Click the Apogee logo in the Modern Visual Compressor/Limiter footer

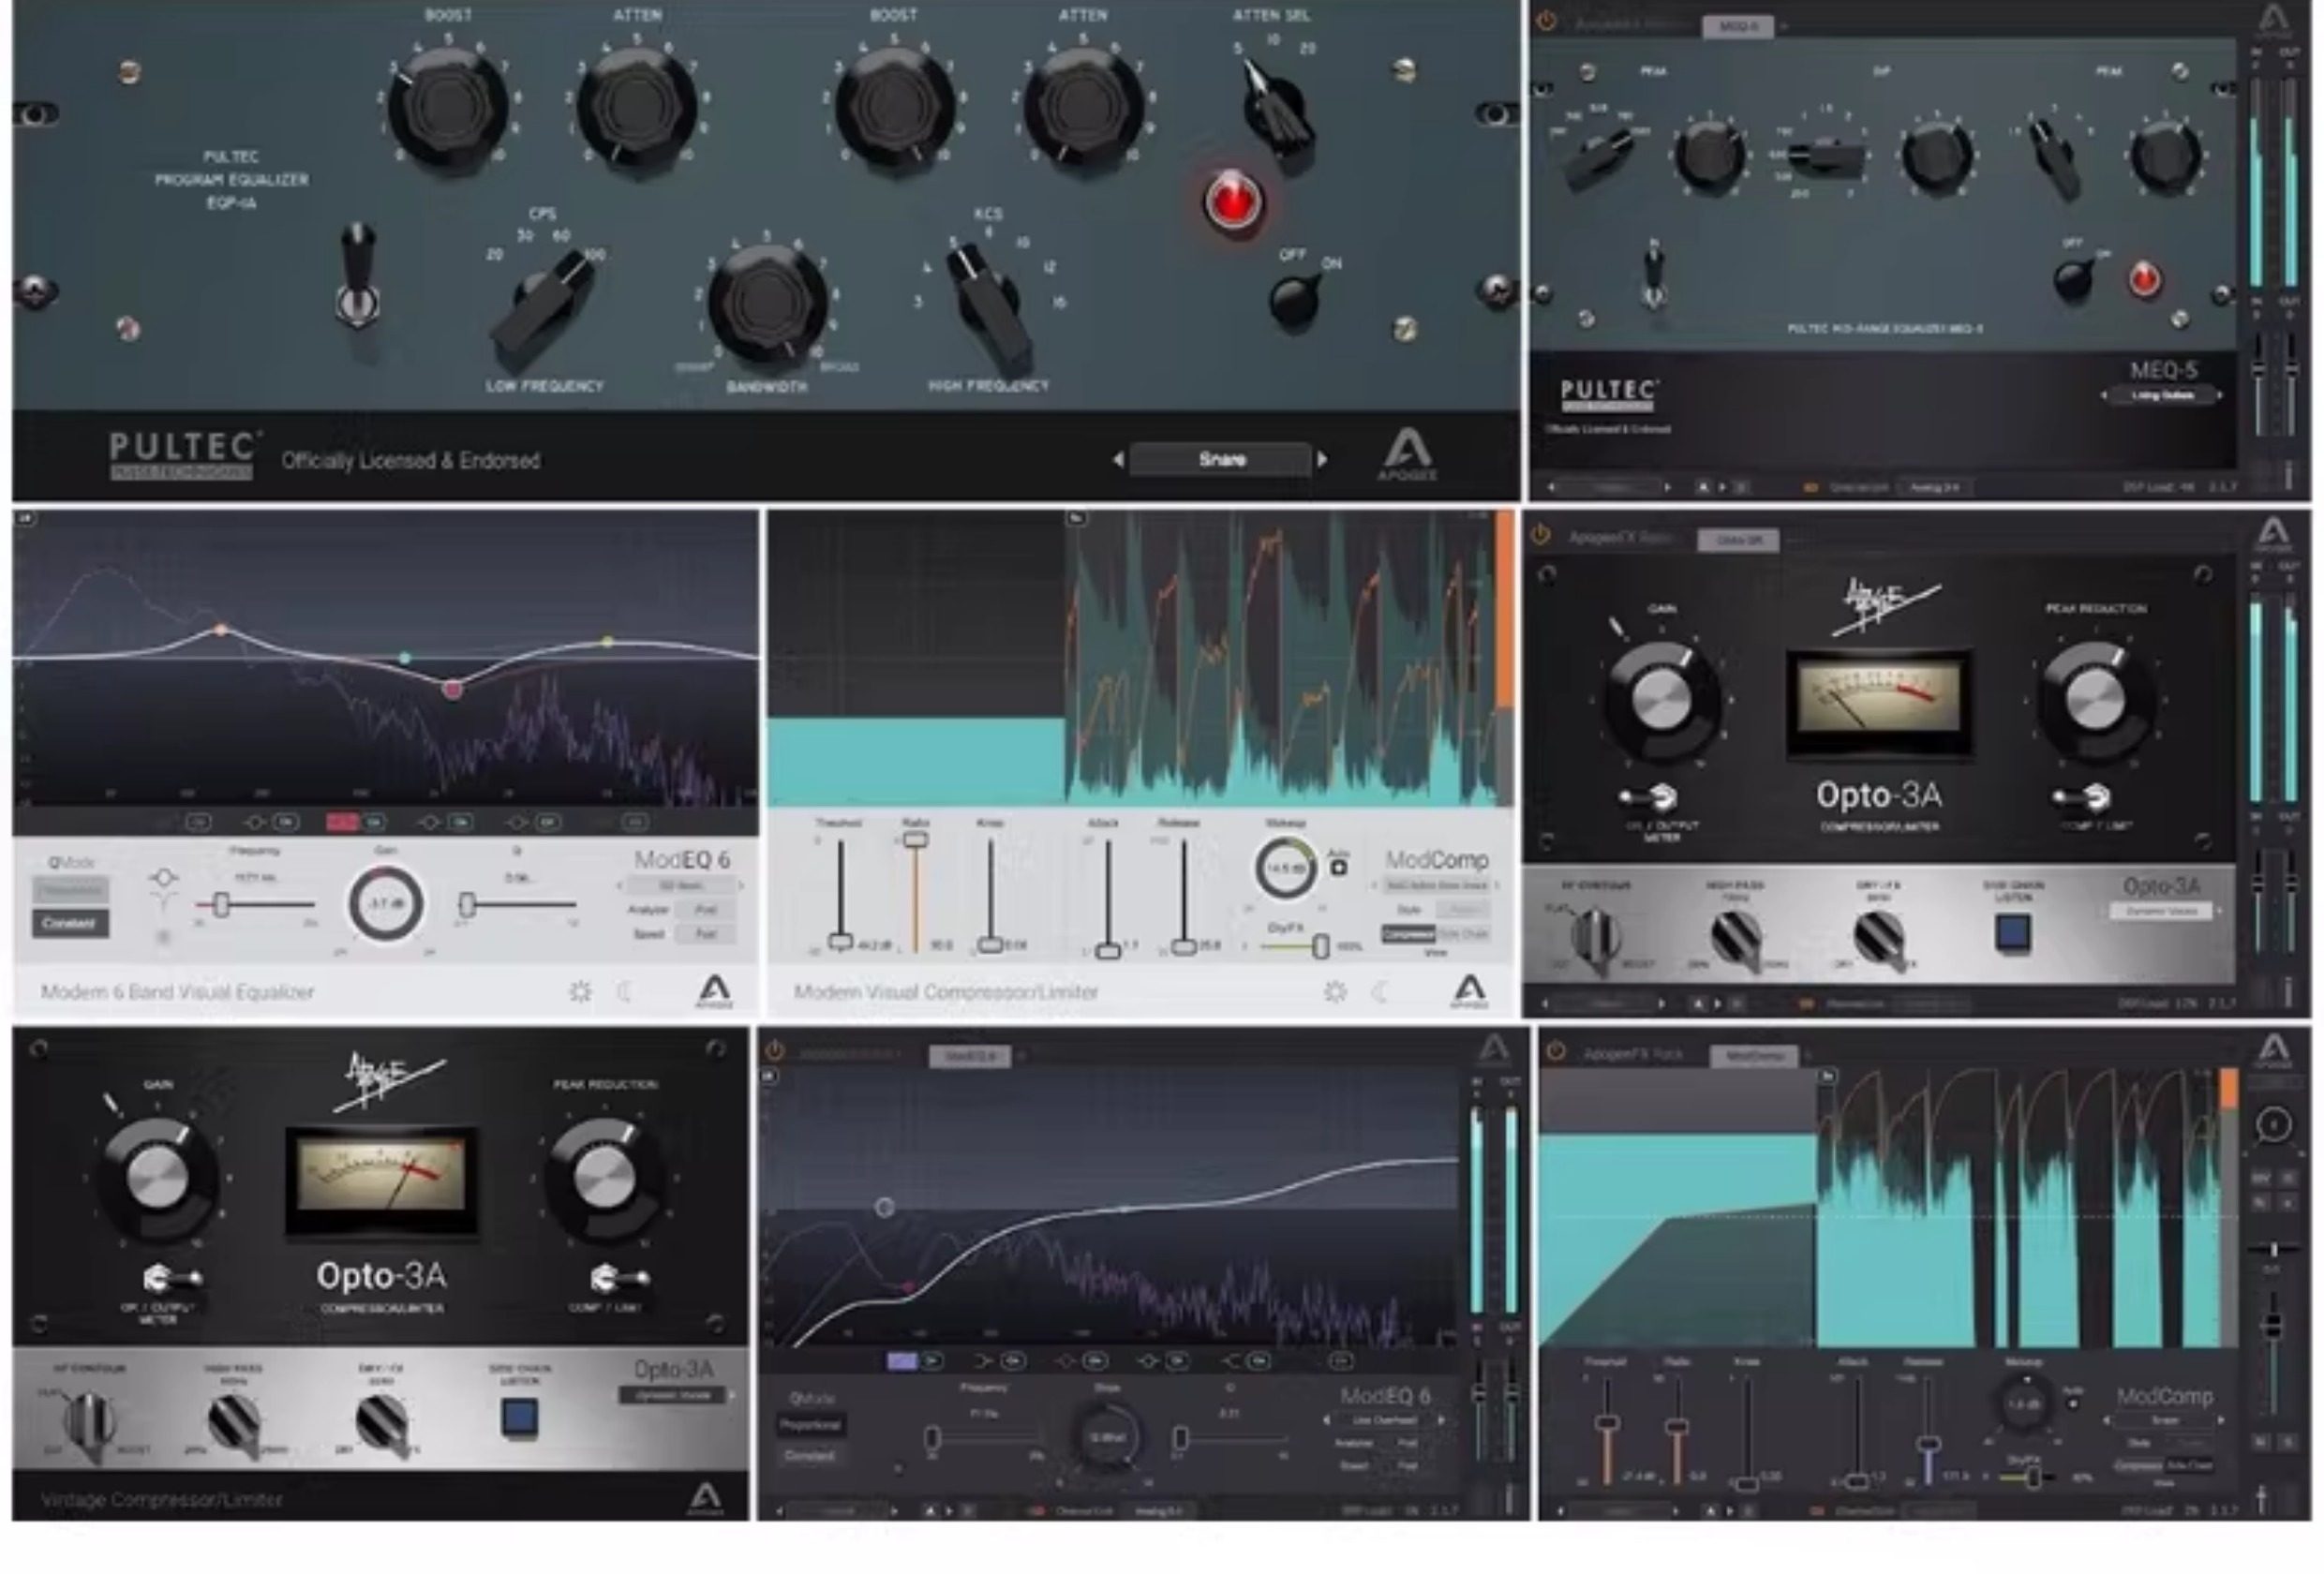pyautogui.click(x=1469, y=991)
